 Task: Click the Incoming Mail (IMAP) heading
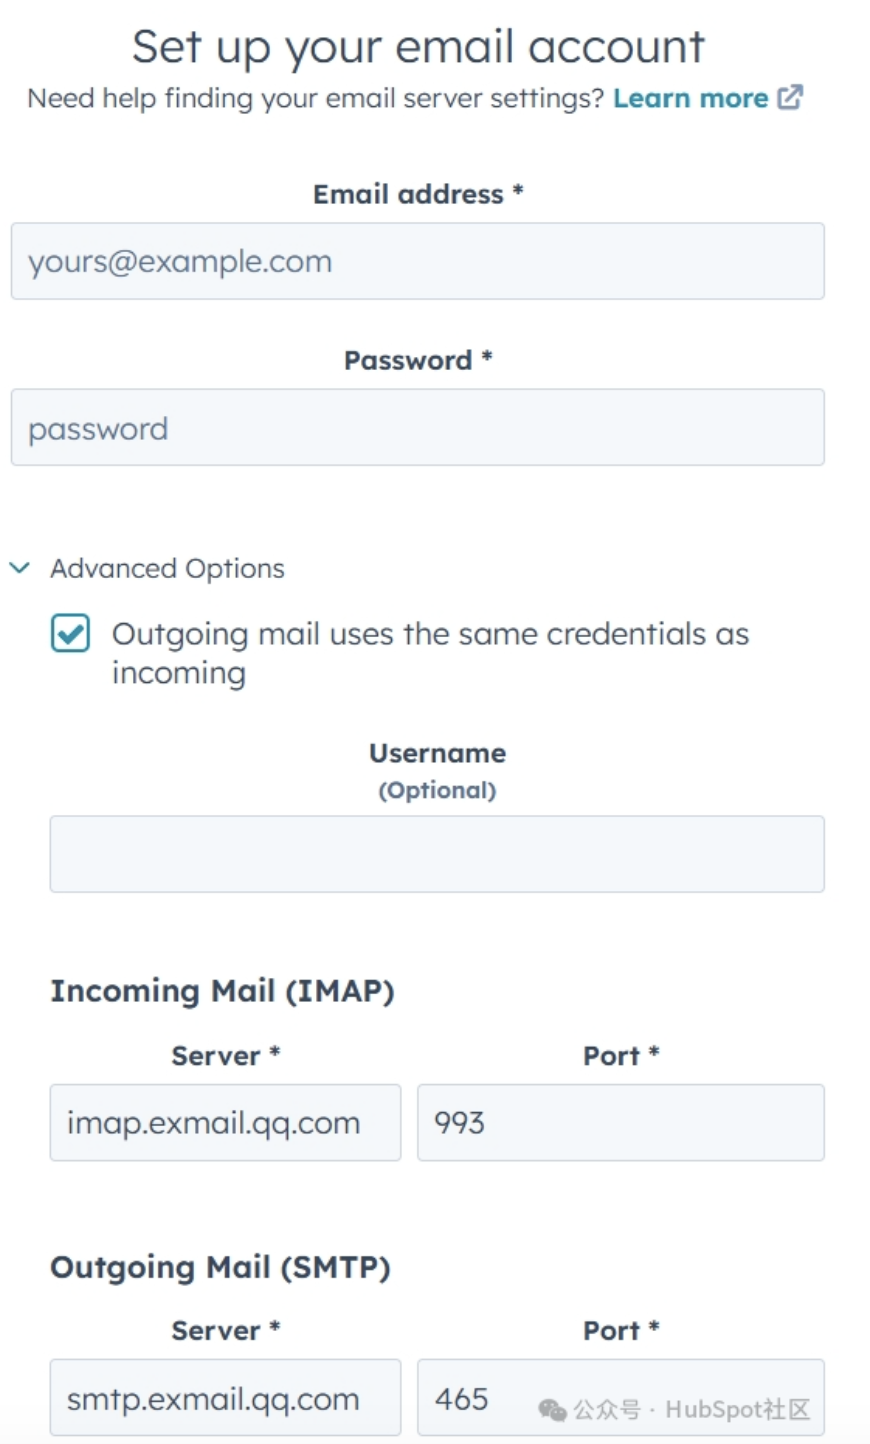tap(222, 991)
